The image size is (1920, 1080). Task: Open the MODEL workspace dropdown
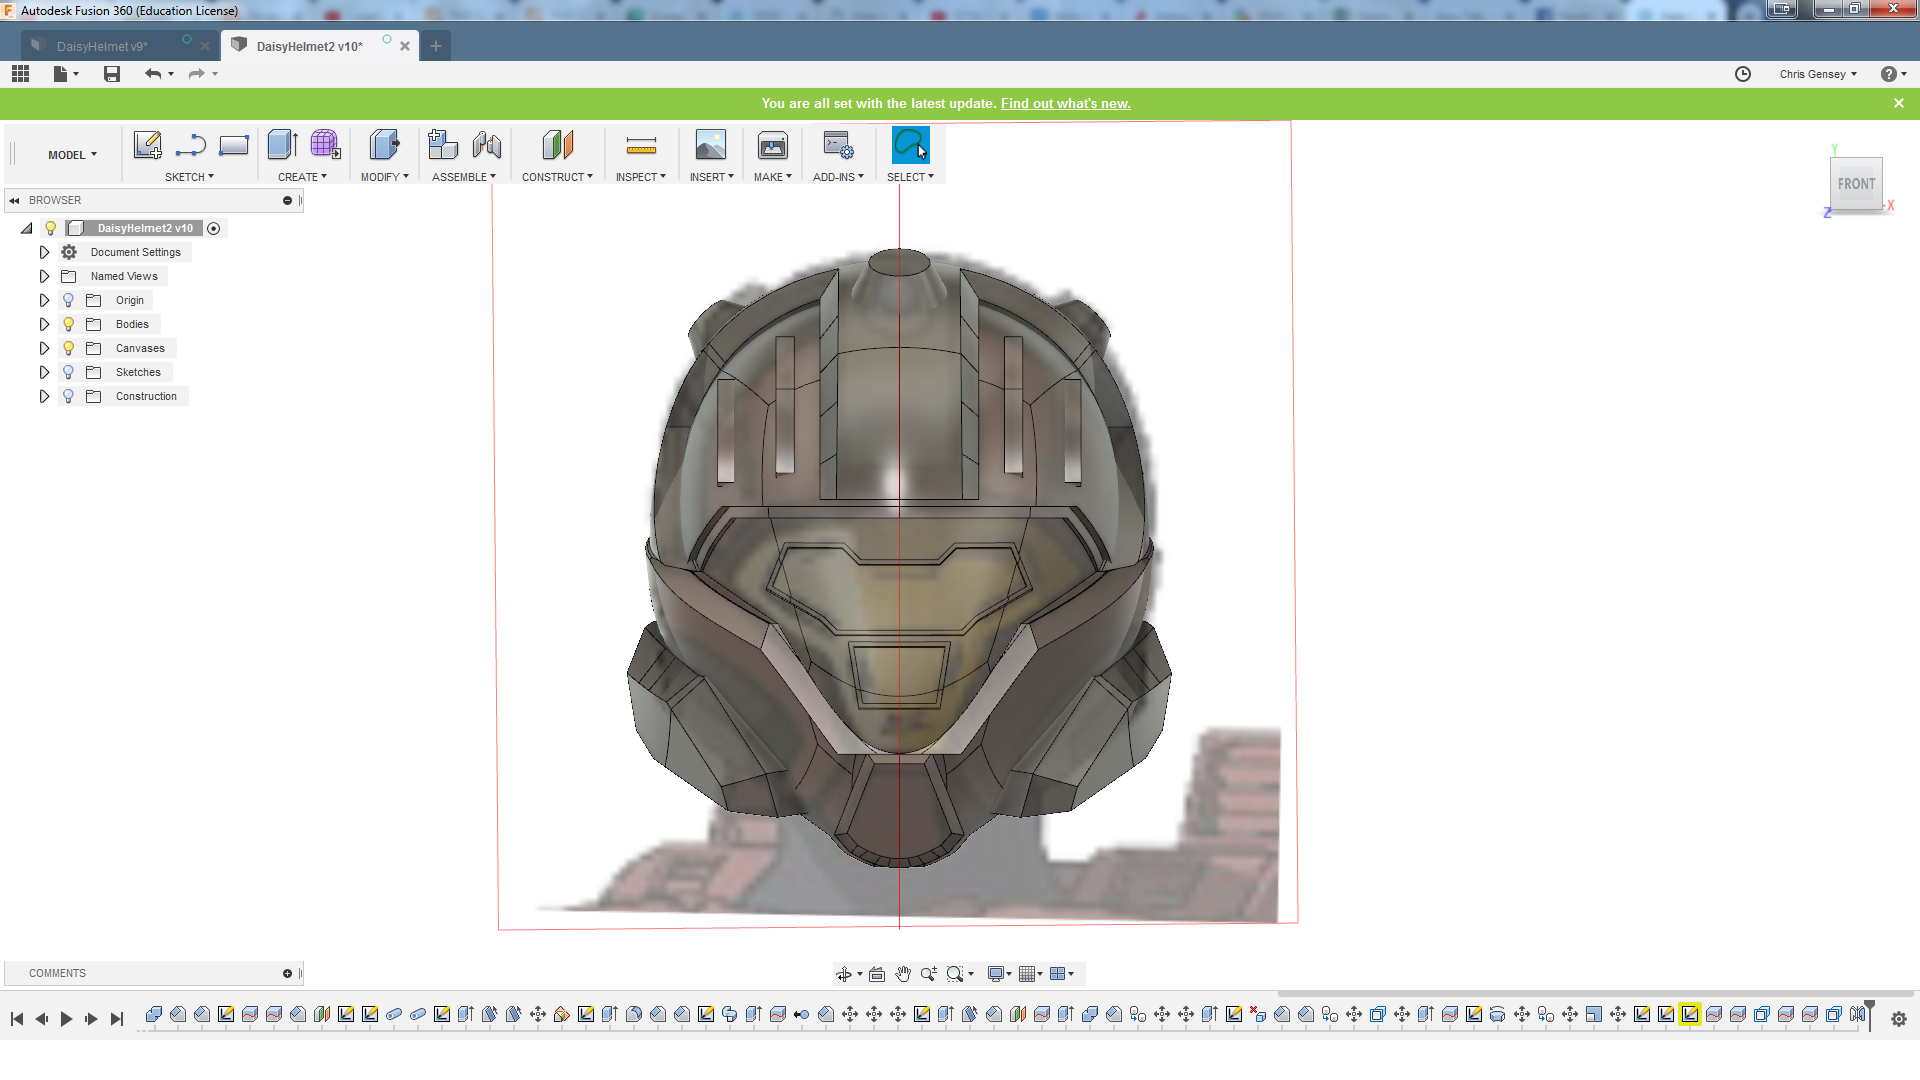(x=72, y=155)
